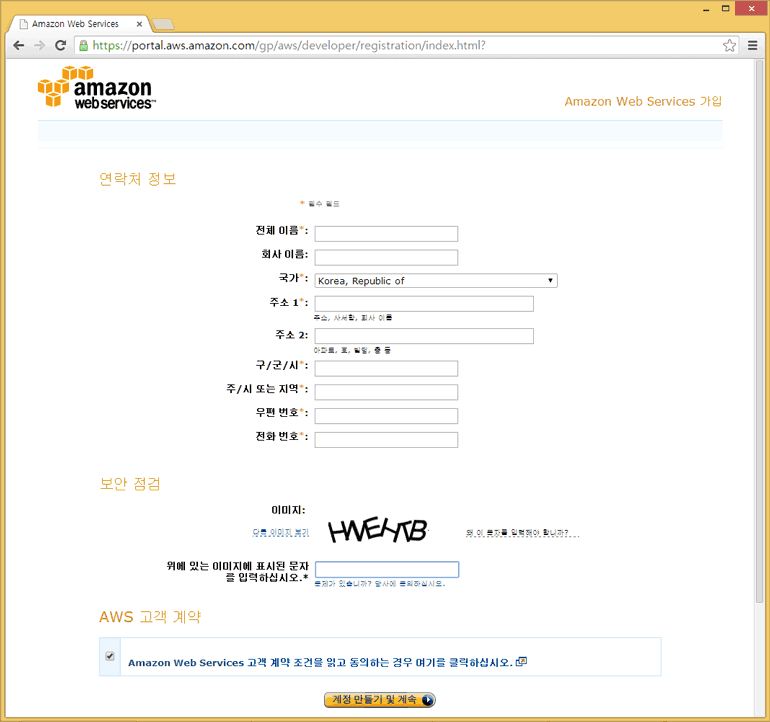Click the green padlock in the address bar
Image resolution: width=770 pixels, height=722 pixels.
tap(83, 46)
